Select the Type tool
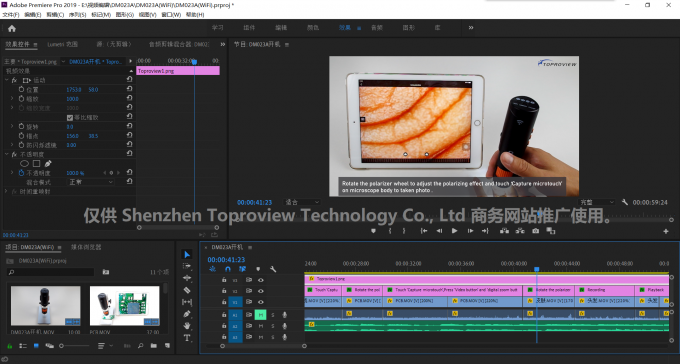The image size is (680, 364). click(187, 338)
